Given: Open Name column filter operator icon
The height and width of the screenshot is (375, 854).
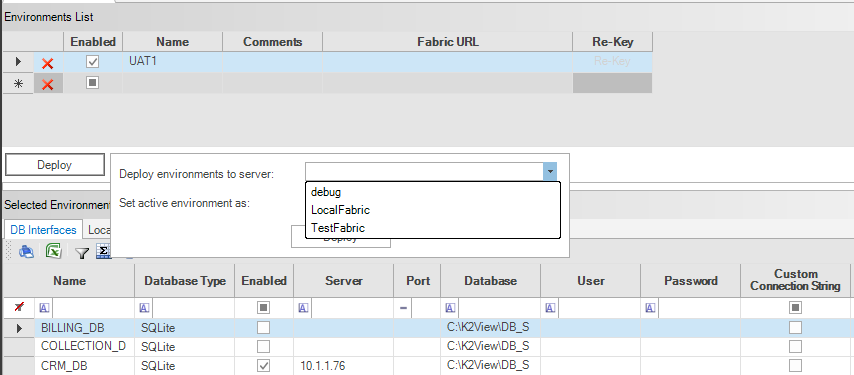Looking at the screenshot, I should tap(44, 308).
